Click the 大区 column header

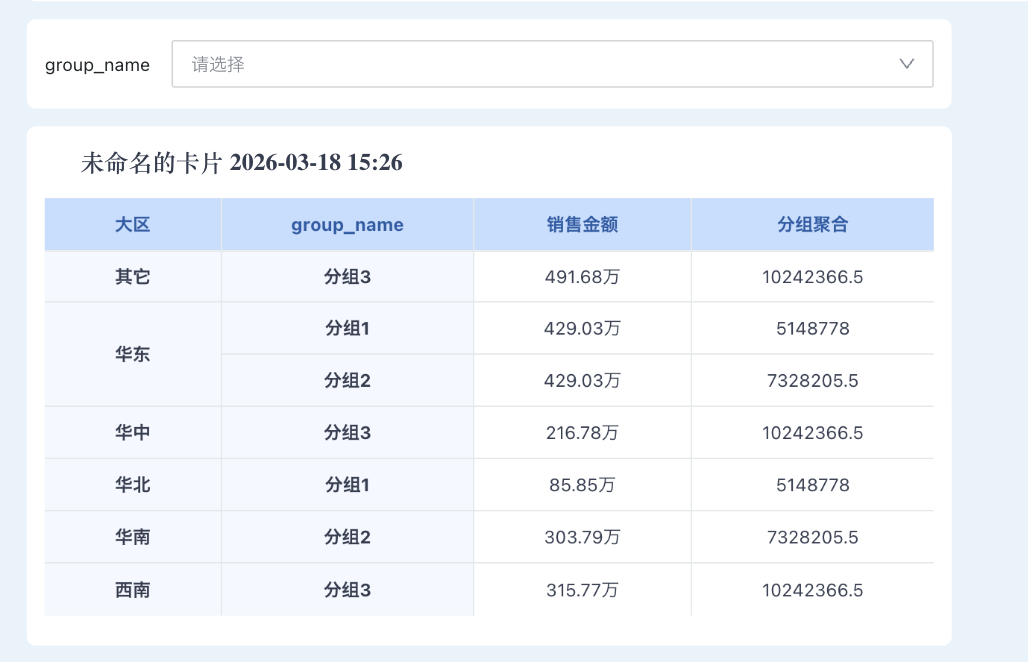pyautogui.click(x=132, y=225)
